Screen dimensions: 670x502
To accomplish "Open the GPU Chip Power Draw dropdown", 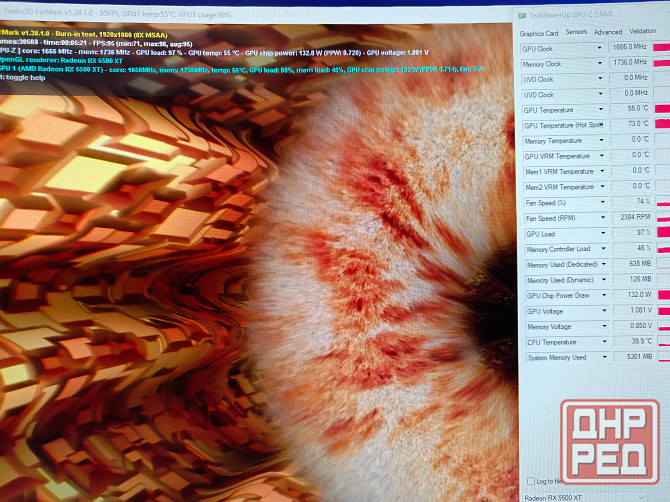I will (x=602, y=295).
